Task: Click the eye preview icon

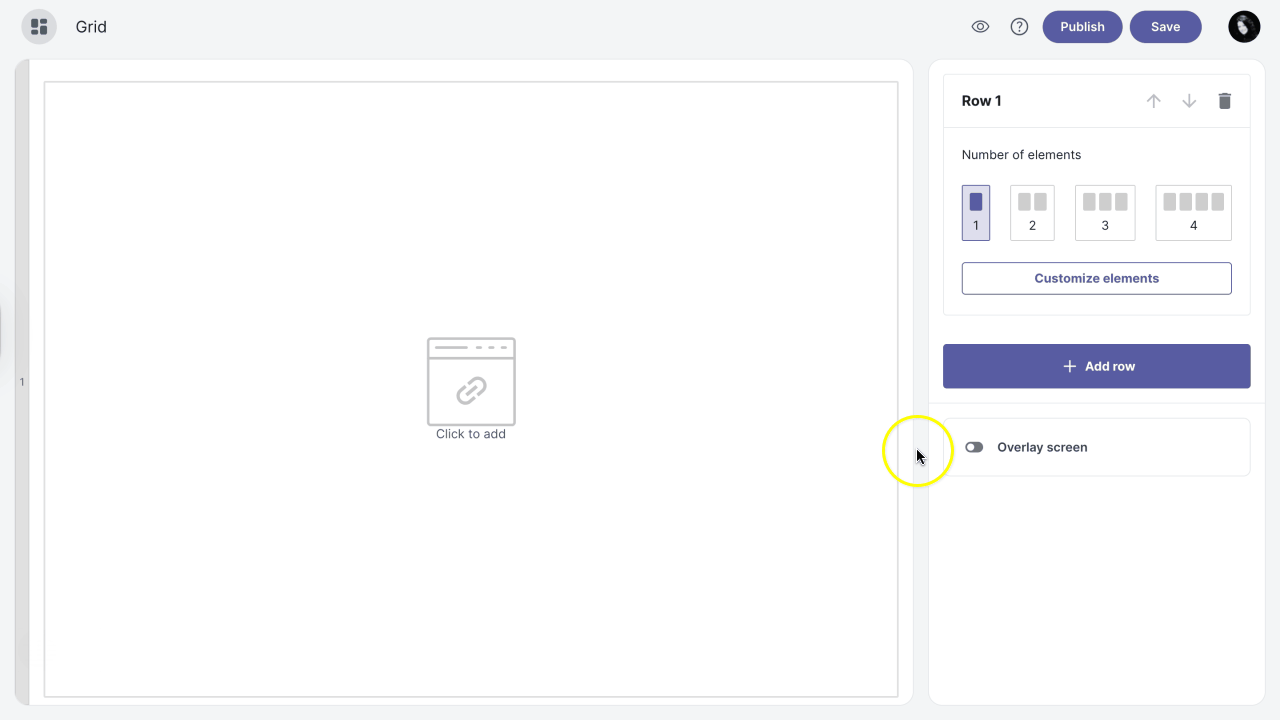Action: pyautogui.click(x=980, y=27)
